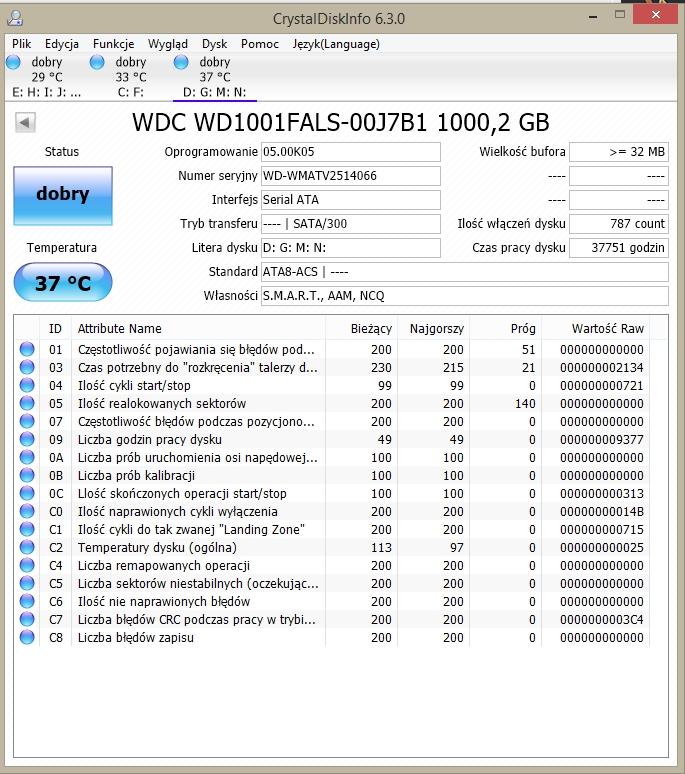Click status orb of attribute 09
This screenshot has width=685, height=774.
[27, 439]
